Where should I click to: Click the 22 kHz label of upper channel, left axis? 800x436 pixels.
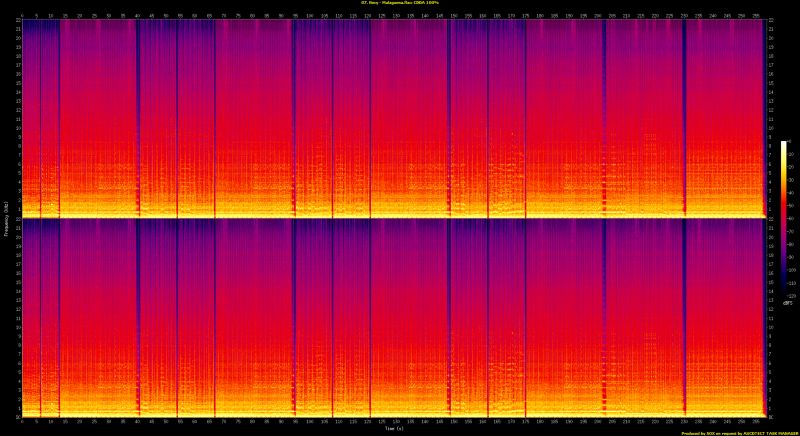tap(17, 22)
